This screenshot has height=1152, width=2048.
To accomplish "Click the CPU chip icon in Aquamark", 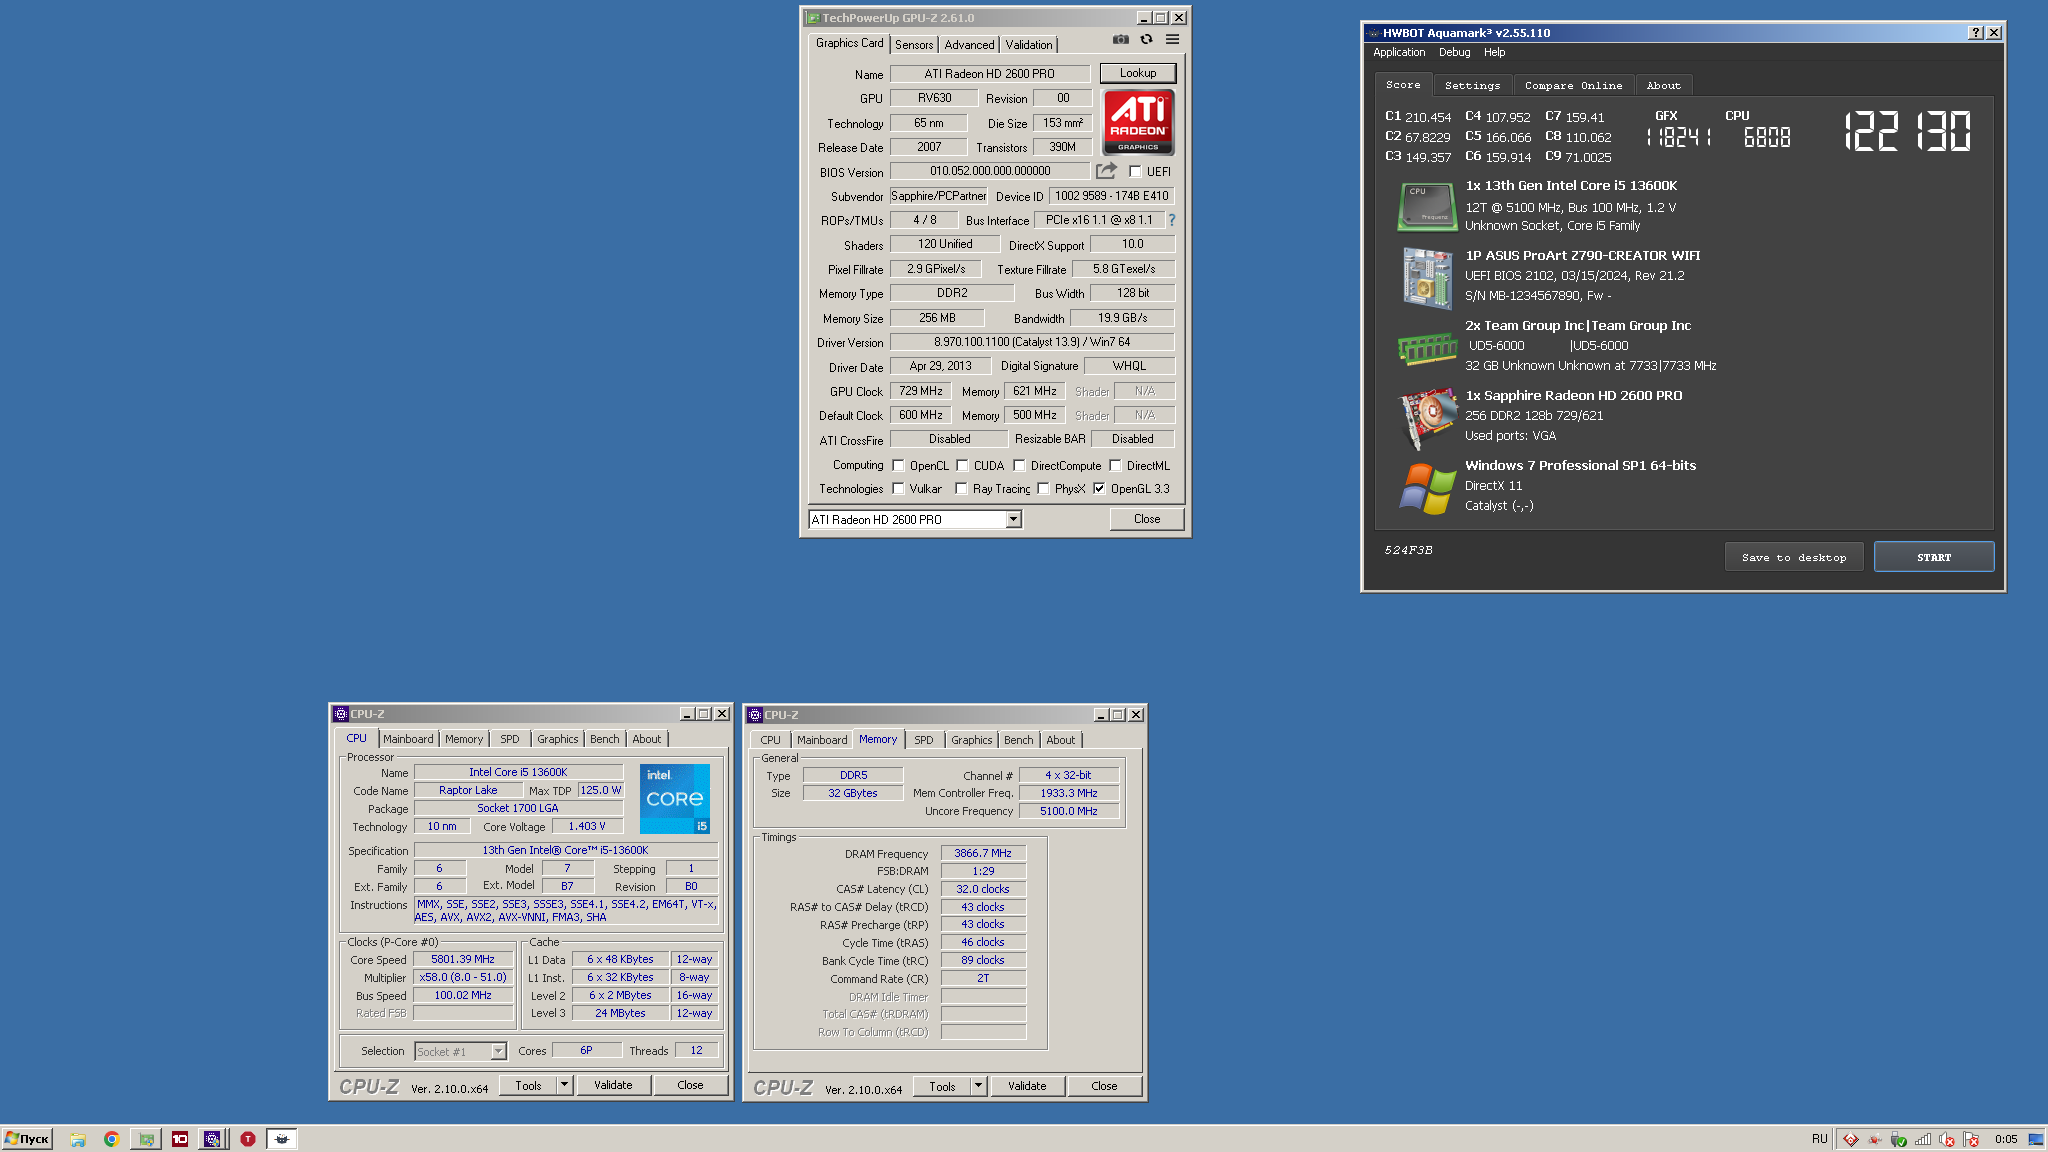I will tap(1427, 206).
